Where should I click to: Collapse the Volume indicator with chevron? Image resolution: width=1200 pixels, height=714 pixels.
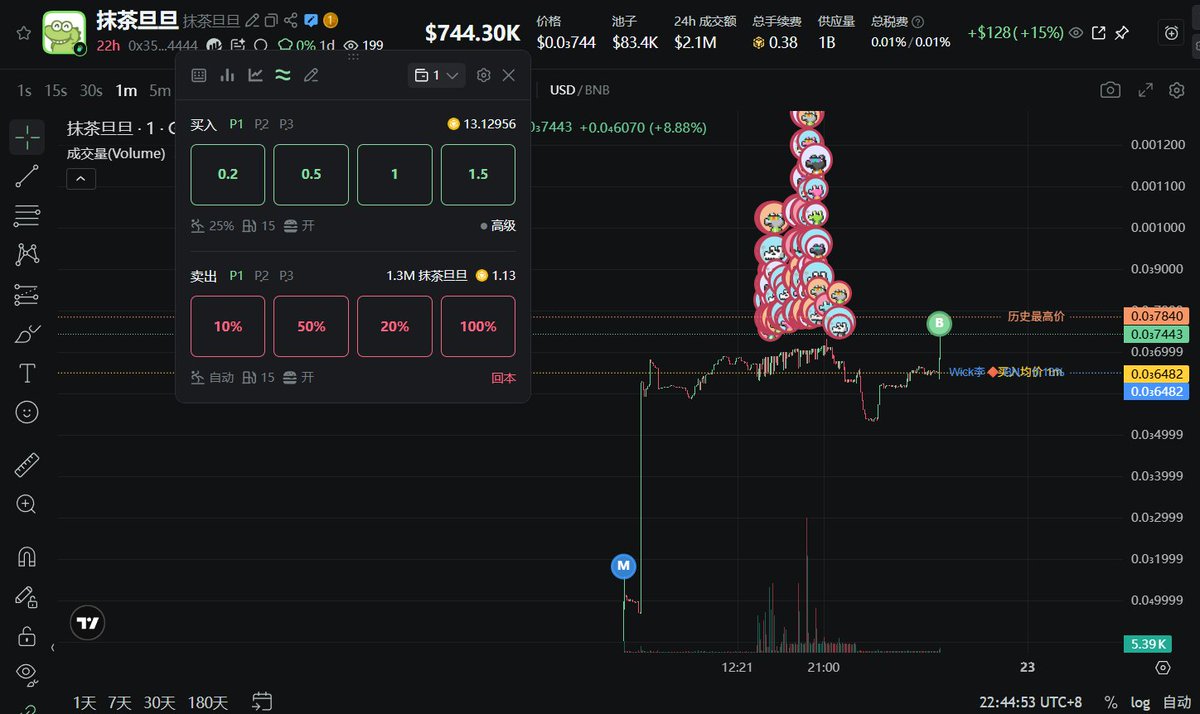80,179
